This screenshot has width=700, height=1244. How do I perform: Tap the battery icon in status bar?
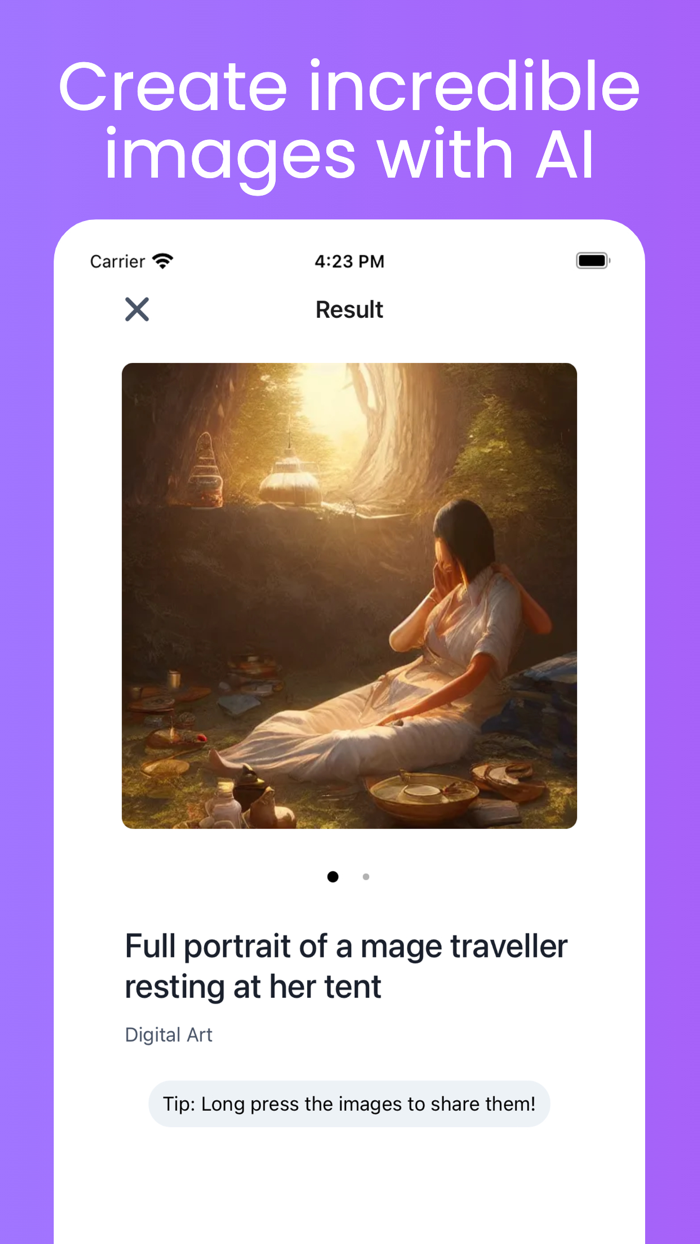[x=593, y=261]
